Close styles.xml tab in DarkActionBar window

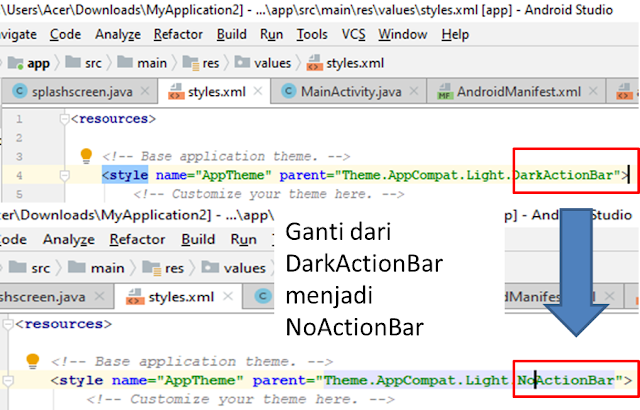258,91
